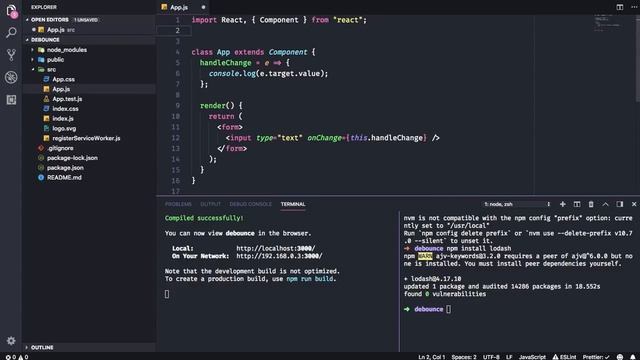Open index.js file
This screenshot has width=640, height=360.
[63, 118]
